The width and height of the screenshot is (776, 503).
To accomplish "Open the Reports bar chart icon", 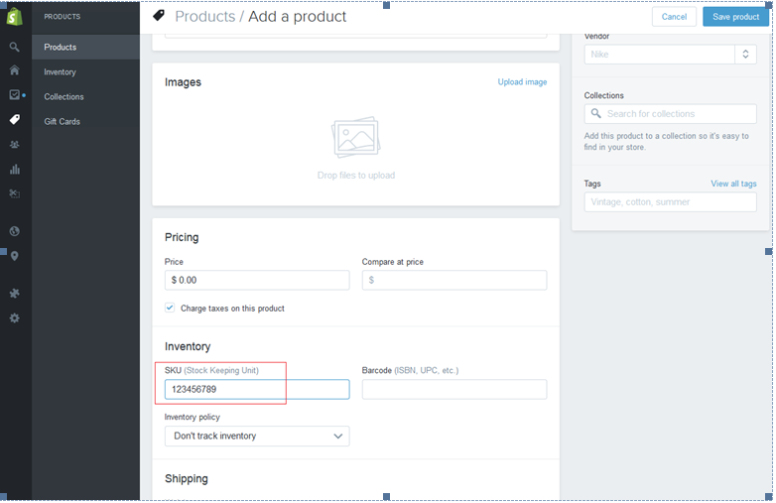I will 14,169.
